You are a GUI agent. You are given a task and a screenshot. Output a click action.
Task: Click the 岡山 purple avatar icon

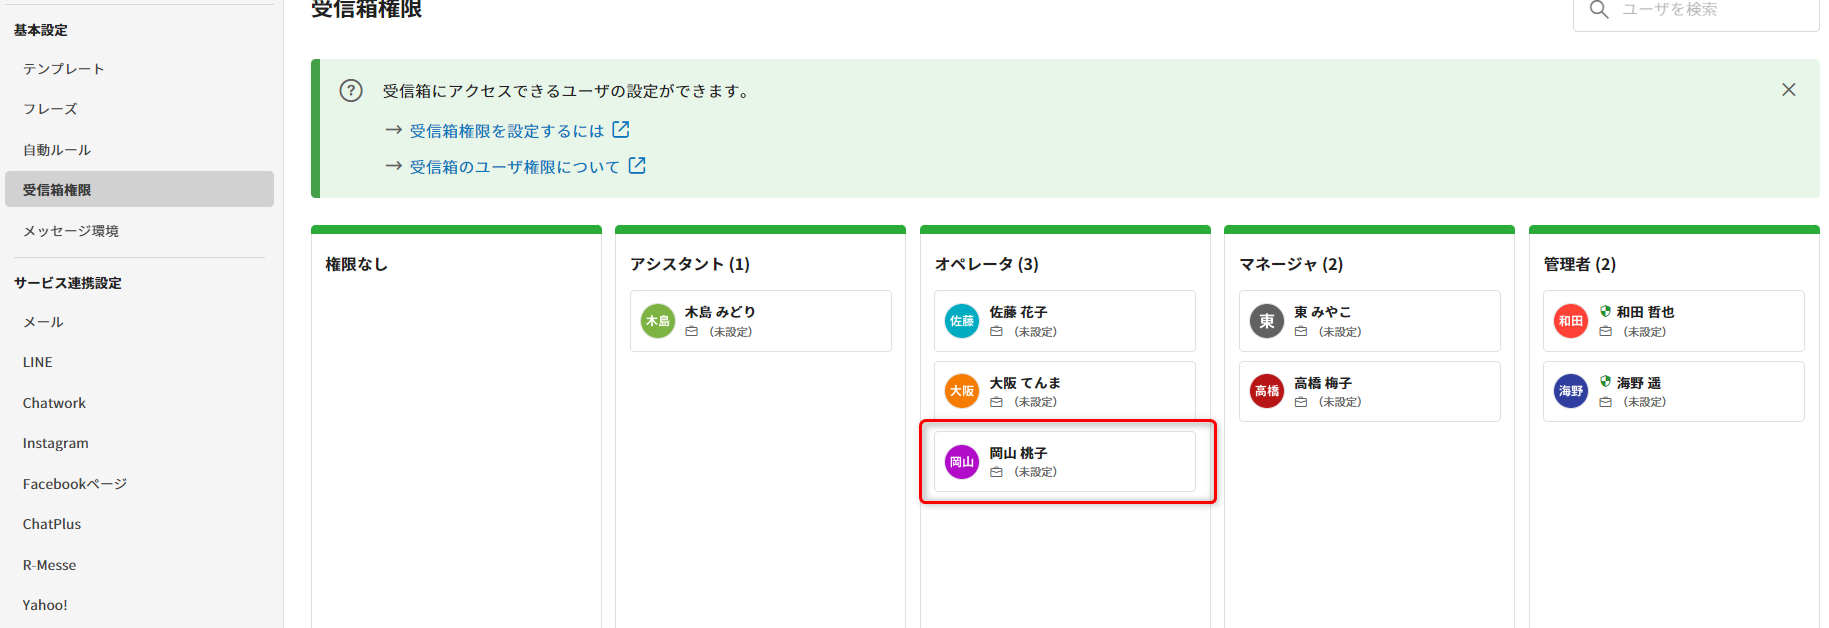[962, 462]
